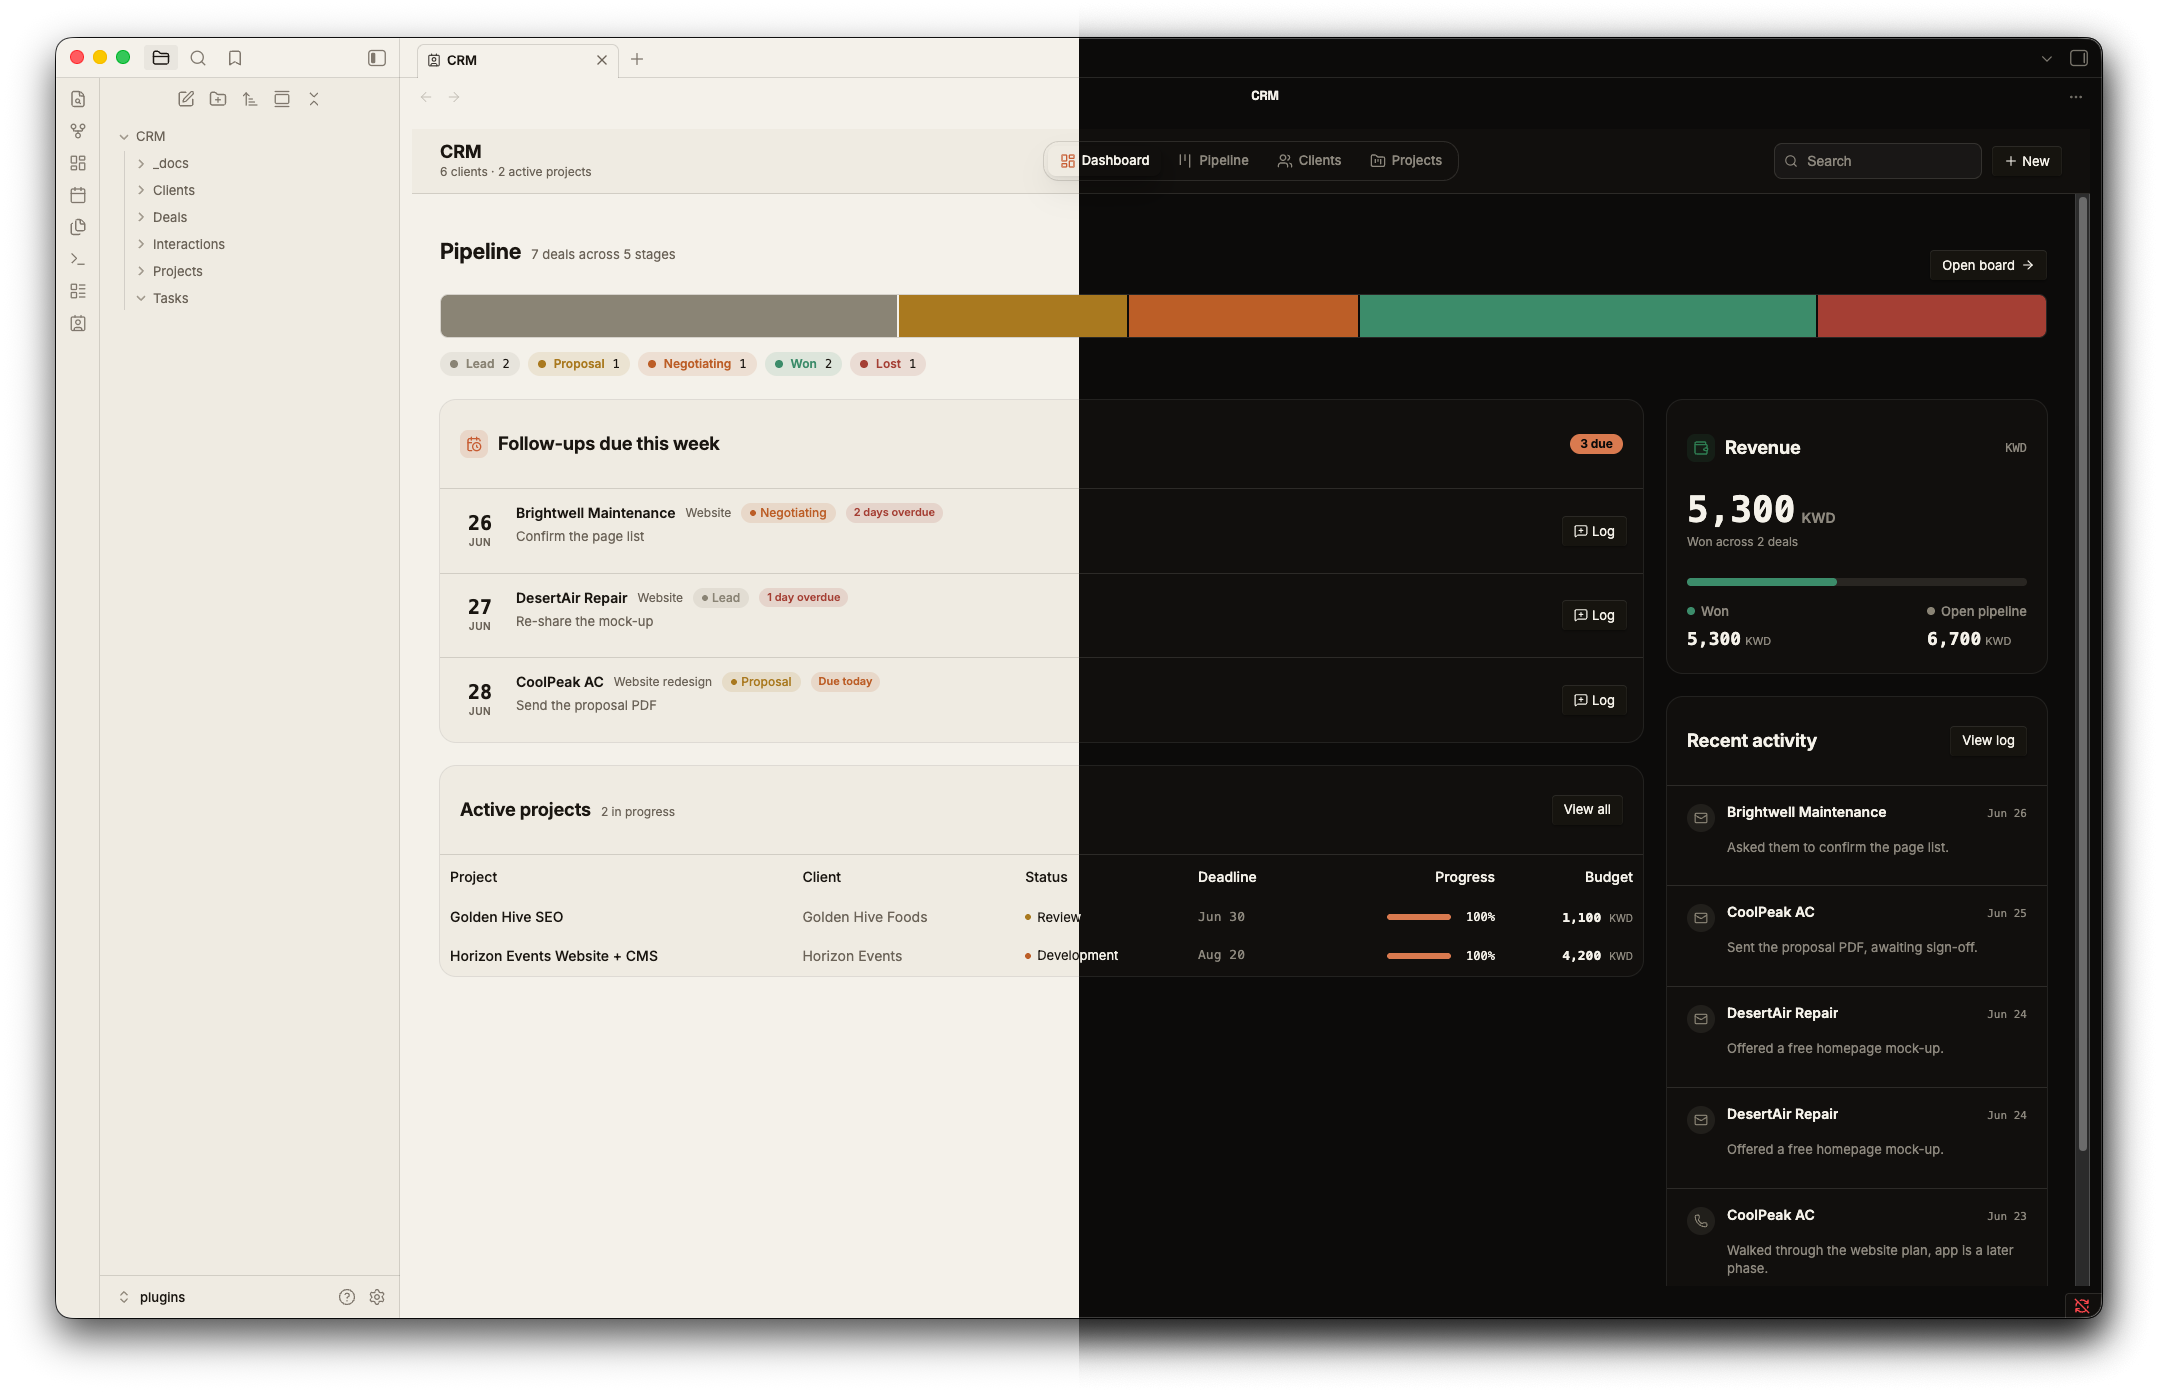The height and width of the screenshot is (1392, 2158).
Task: Open the bookmarks panel icon
Action: pyautogui.click(x=235, y=58)
